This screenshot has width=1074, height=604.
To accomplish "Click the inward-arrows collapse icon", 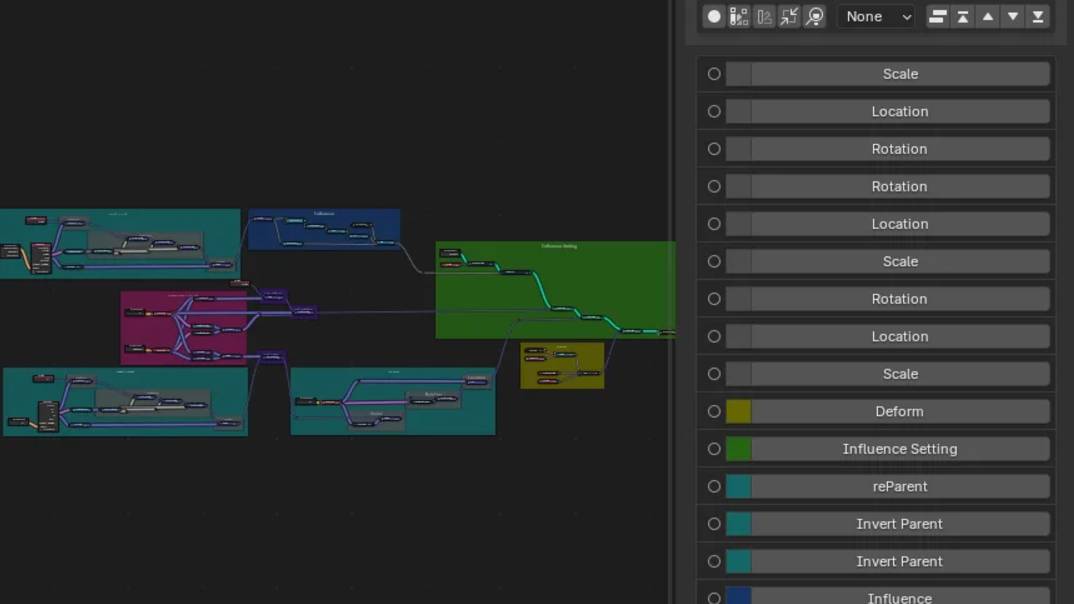I will [x=789, y=16].
